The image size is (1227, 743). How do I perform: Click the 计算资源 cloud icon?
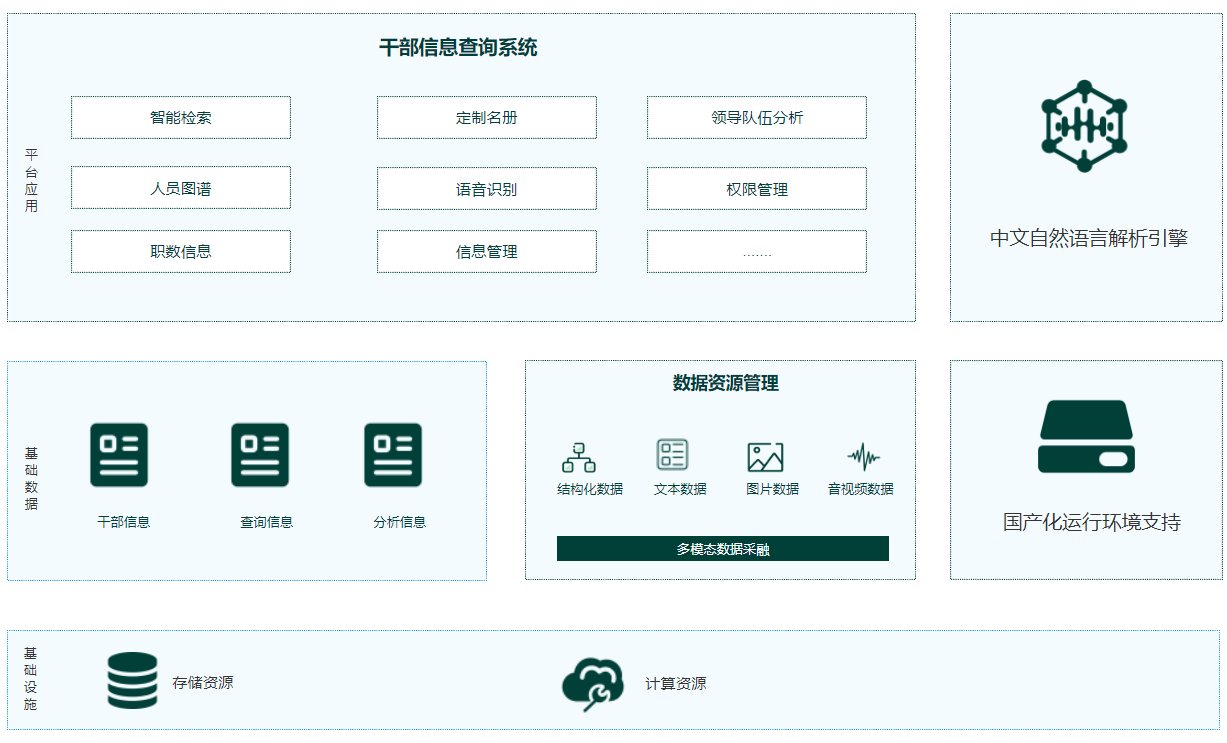click(x=593, y=684)
